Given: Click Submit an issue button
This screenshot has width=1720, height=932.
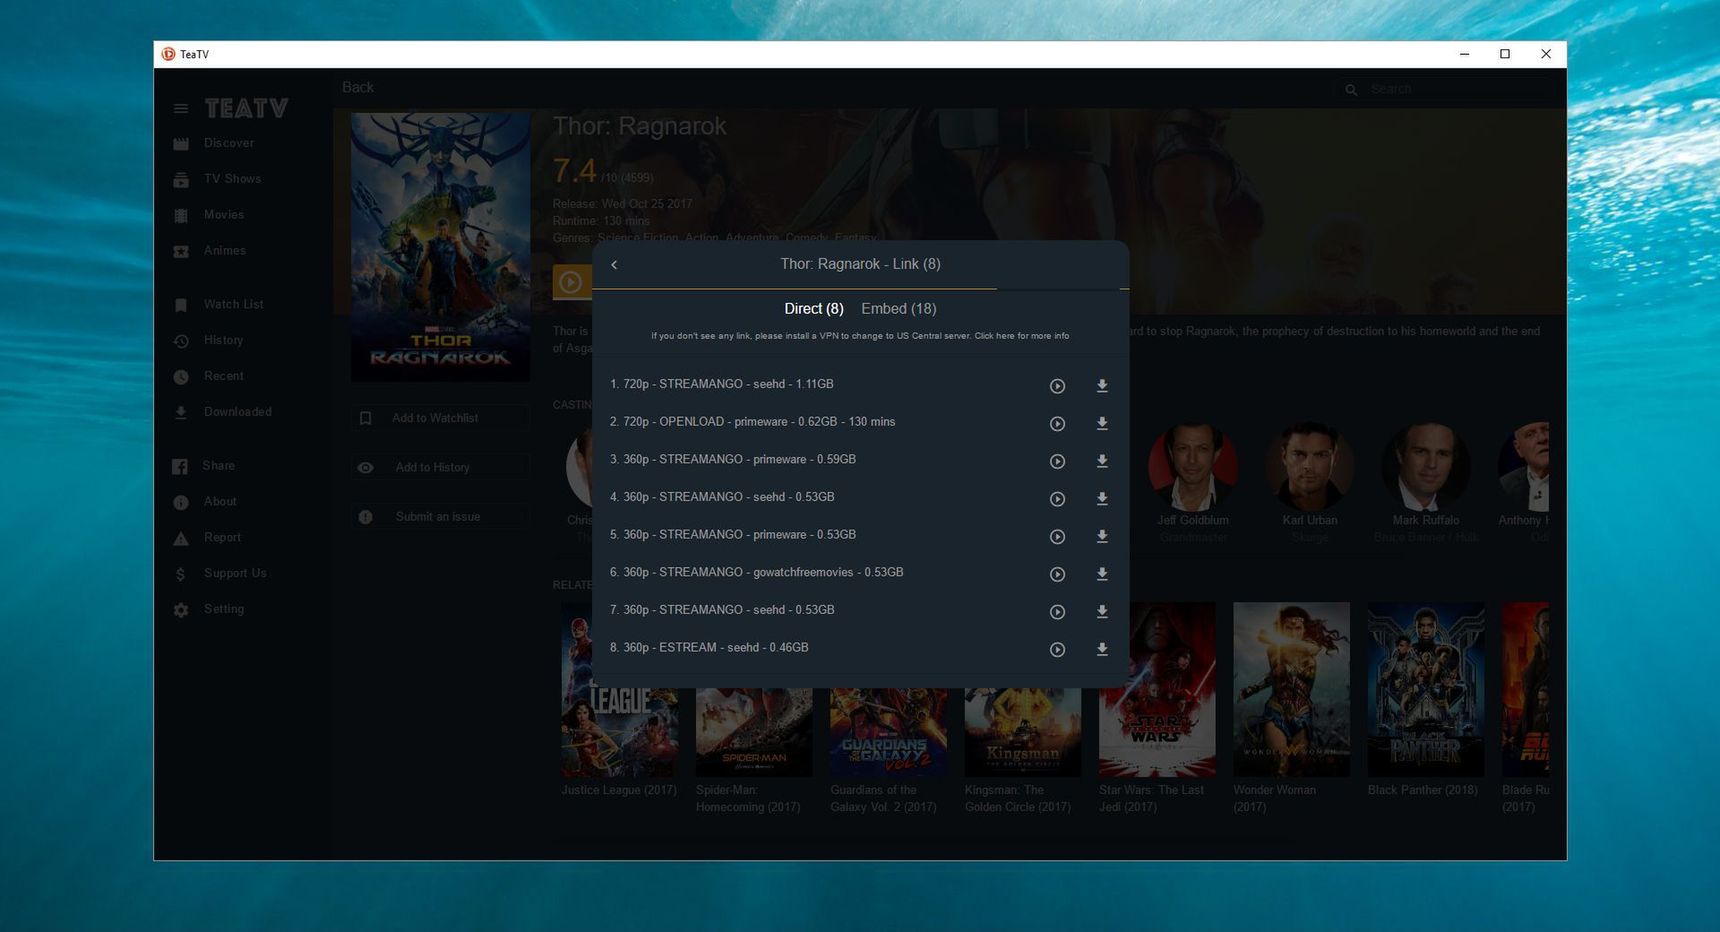Looking at the screenshot, I should coord(440,517).
